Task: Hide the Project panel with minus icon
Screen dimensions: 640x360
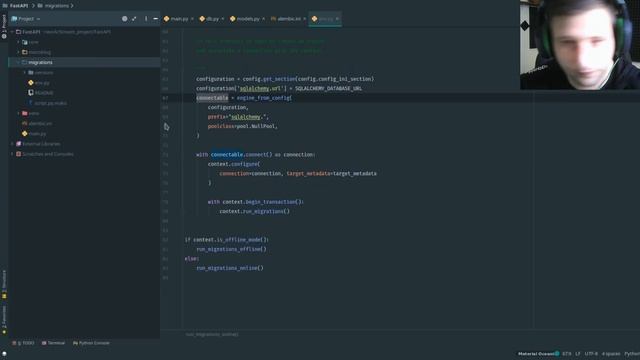Action: click(156, 19)
